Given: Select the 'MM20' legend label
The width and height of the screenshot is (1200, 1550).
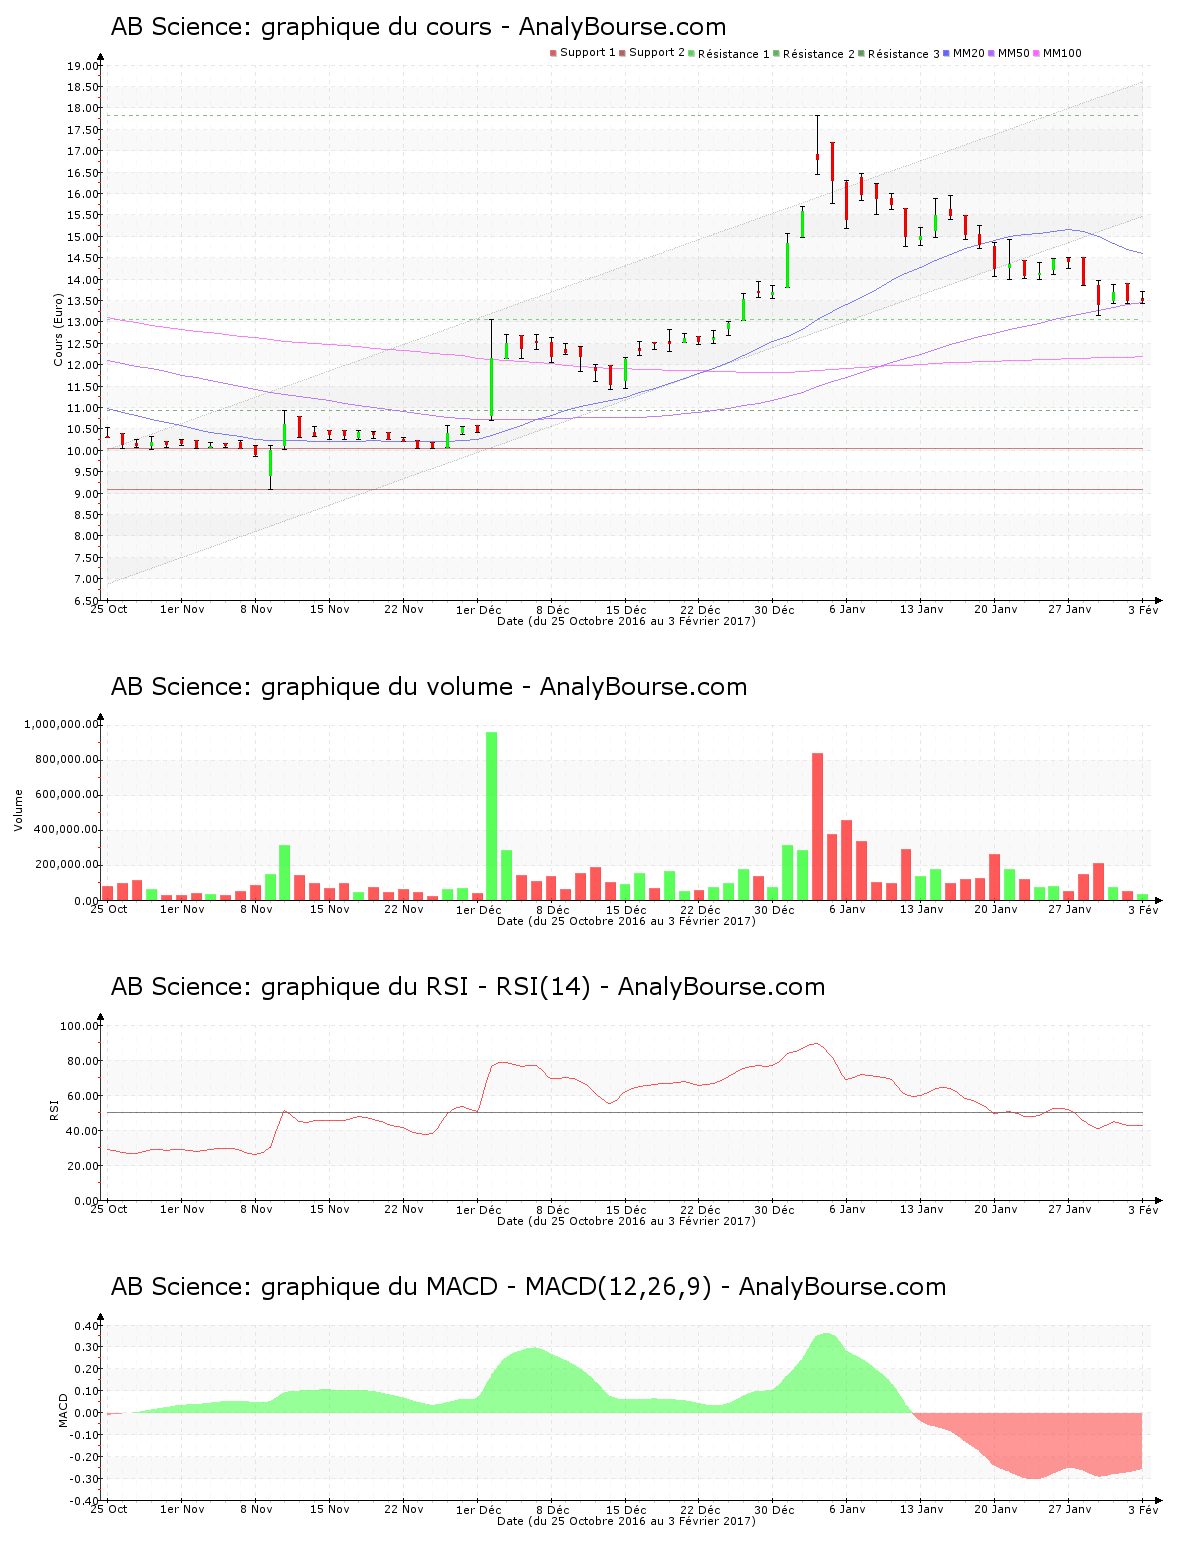Looking at the screenshot, I should point(968,53).
